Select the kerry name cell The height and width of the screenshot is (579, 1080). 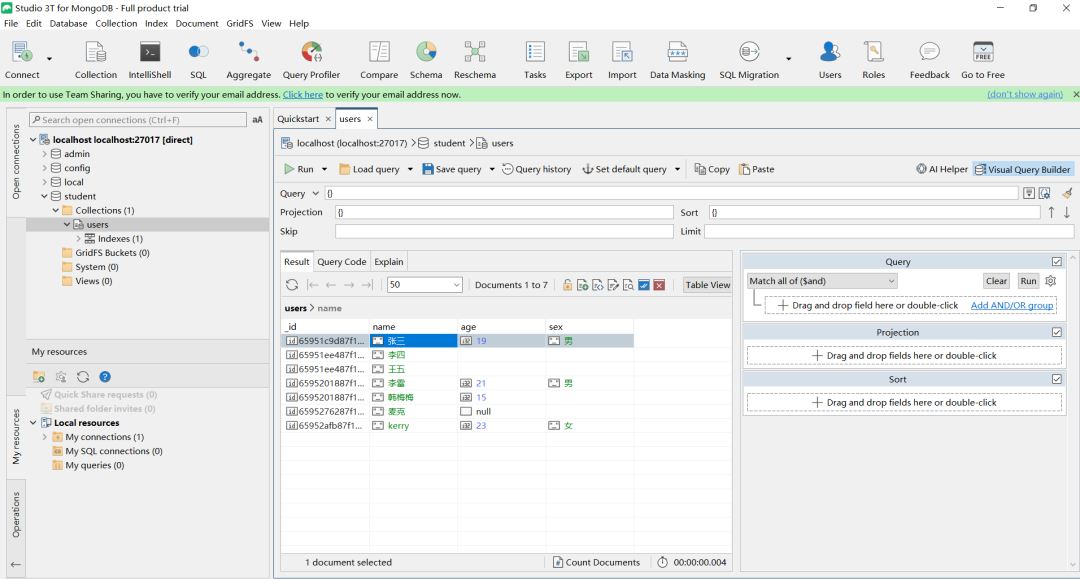tap(413, 426)
